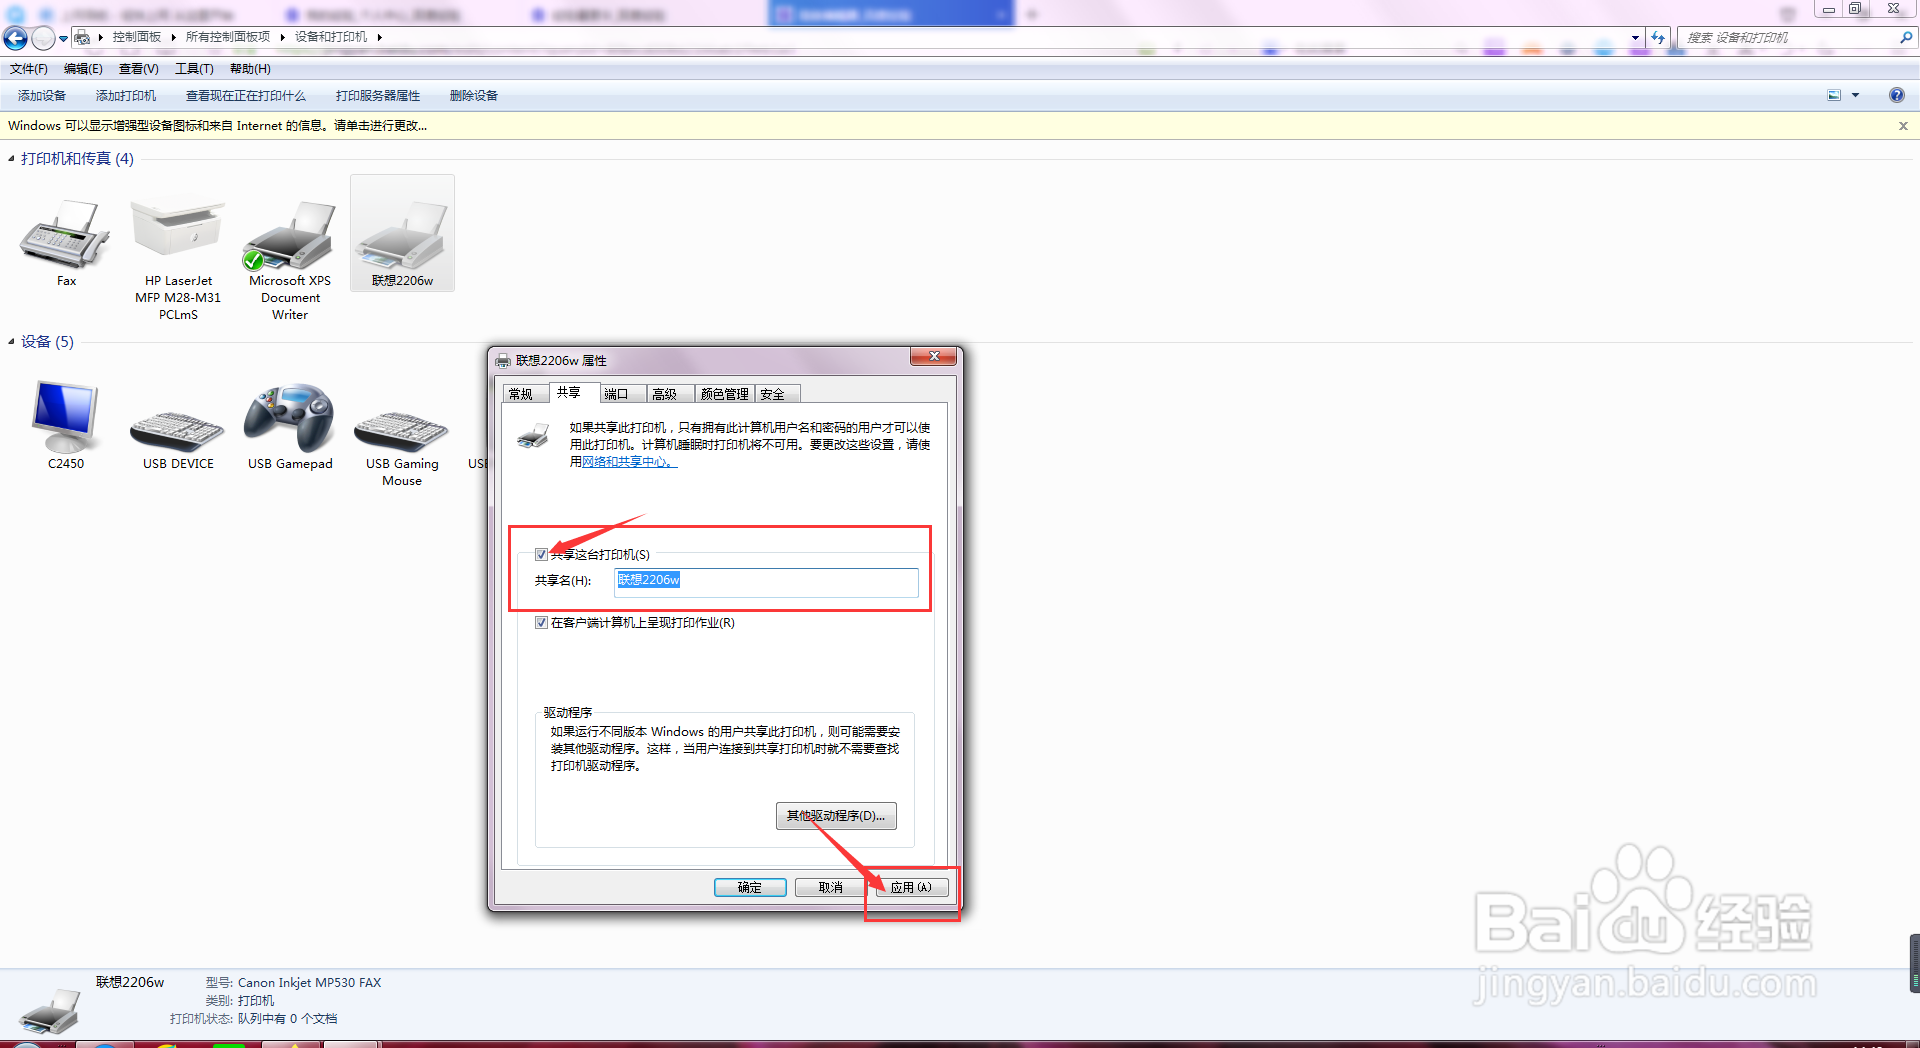
Task: Toggle the 共享这台打印机 checkbox
Action: (541, 555)
